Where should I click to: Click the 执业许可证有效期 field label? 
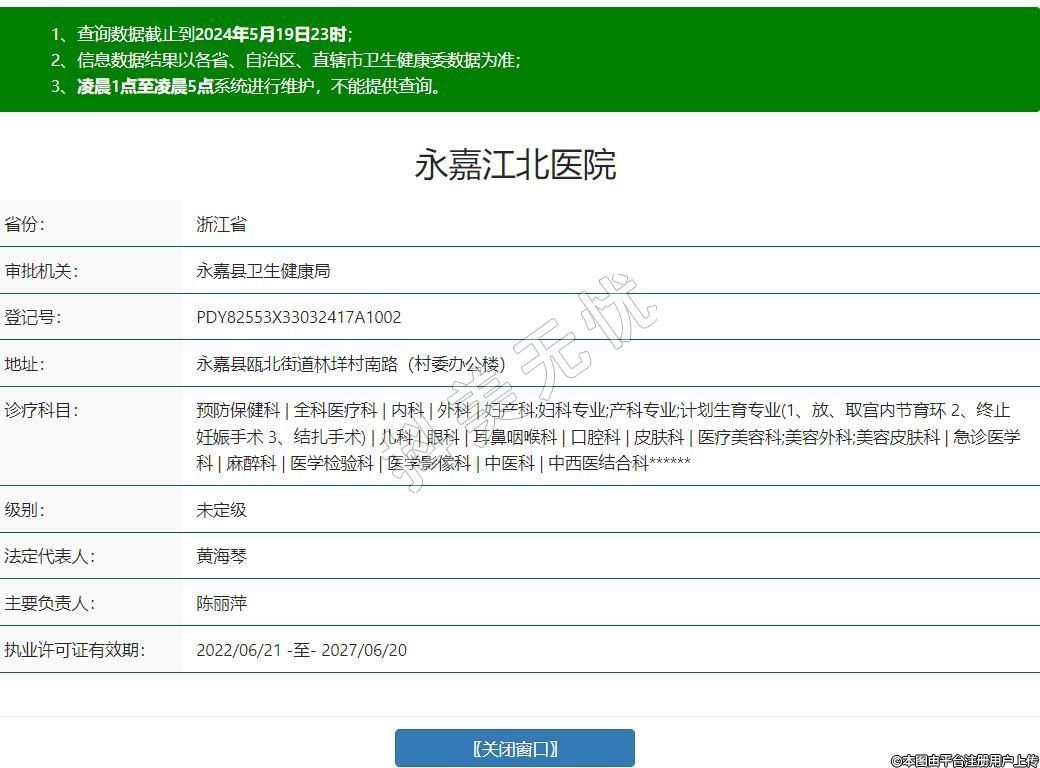point(75,650)
